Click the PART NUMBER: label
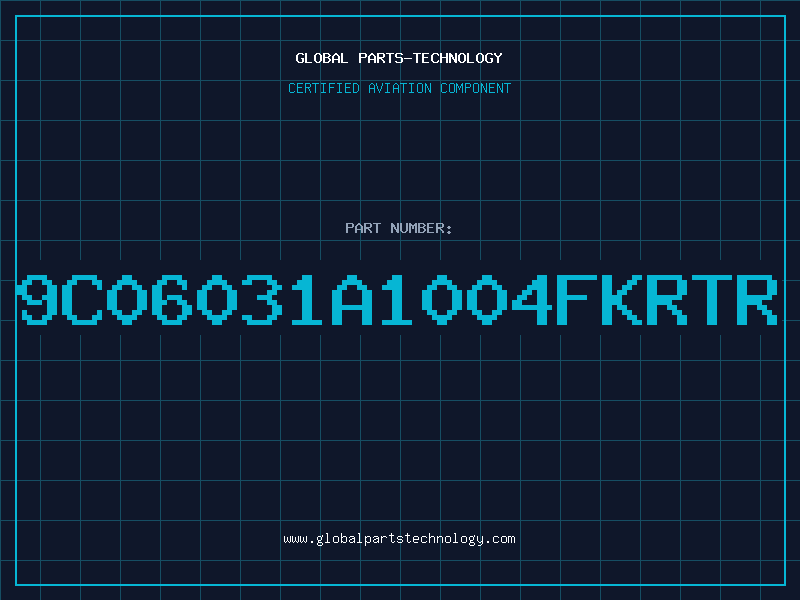This screenshot has width=800, height=600. click(x=399, y=228)
